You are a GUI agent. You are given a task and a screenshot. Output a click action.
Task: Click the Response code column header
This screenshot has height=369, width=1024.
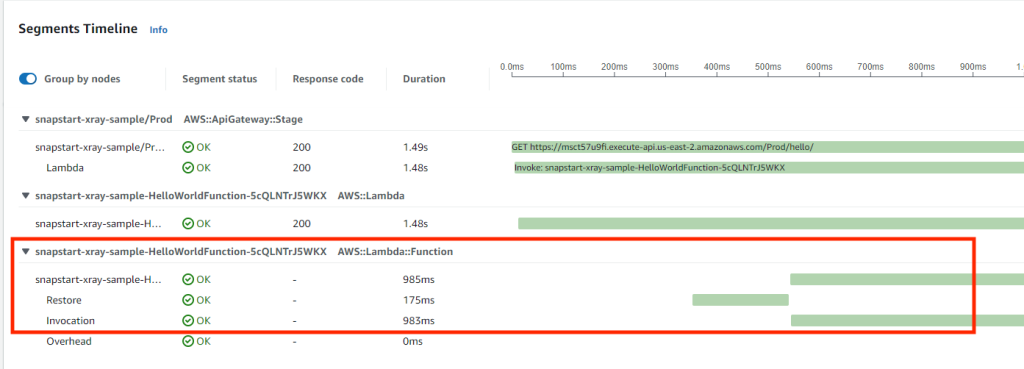[328, 79]
